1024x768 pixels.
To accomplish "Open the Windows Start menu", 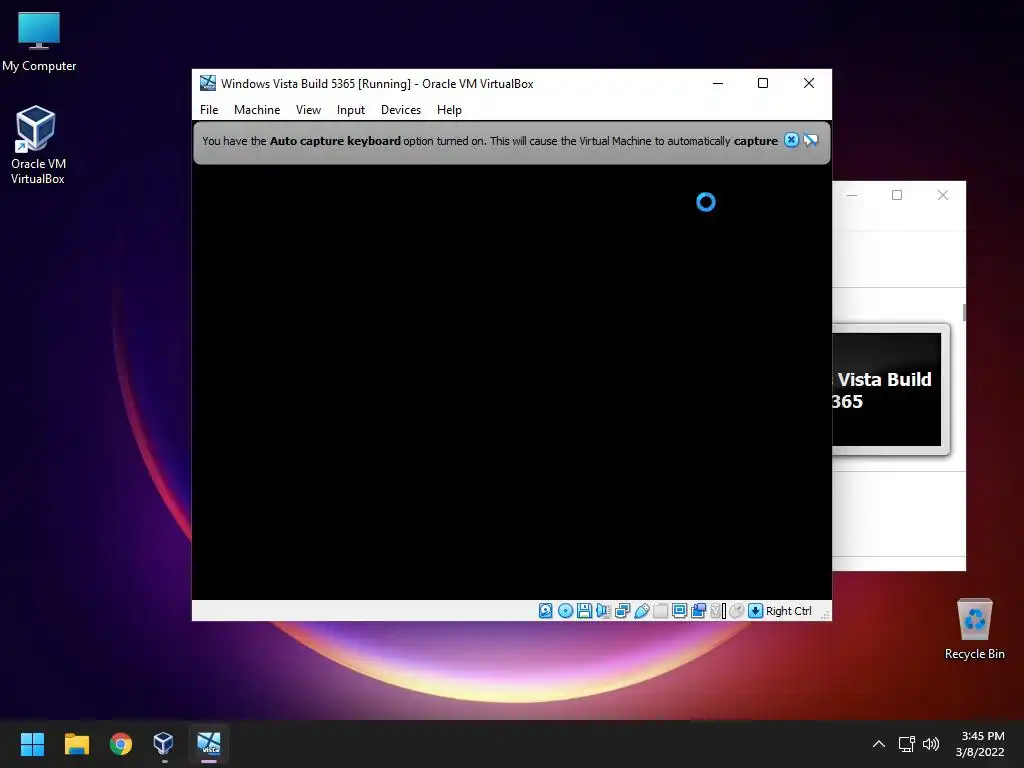I will [x=32, y=743].
